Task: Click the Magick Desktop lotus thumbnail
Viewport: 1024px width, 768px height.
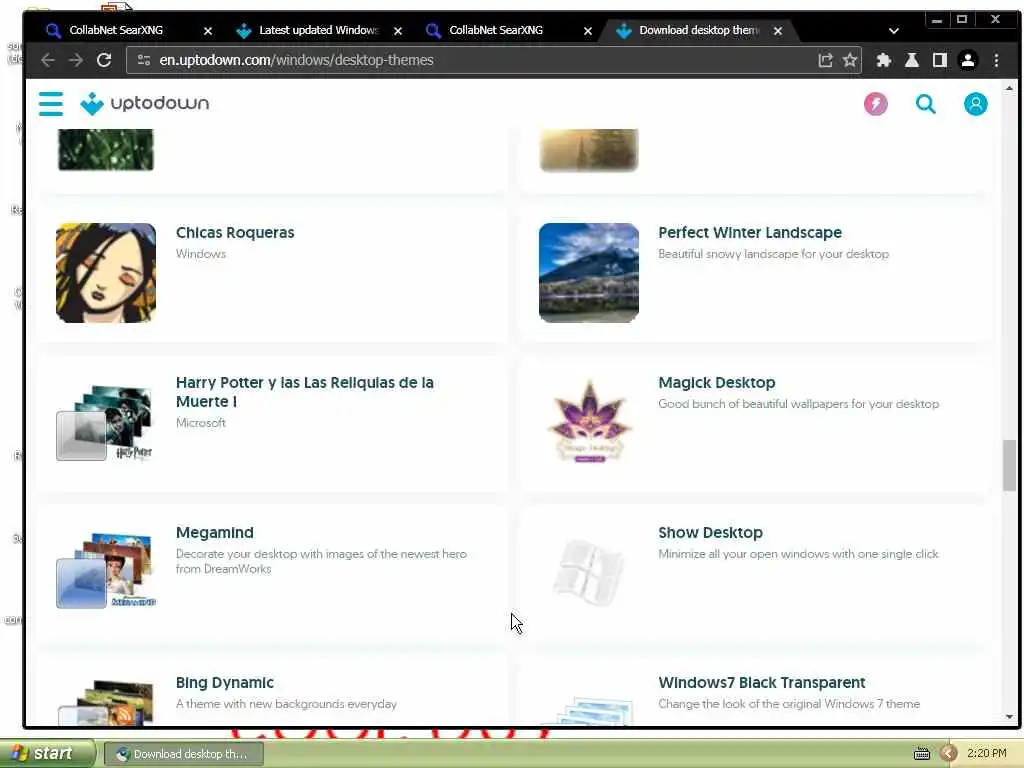Action: (x=589, y=422)
